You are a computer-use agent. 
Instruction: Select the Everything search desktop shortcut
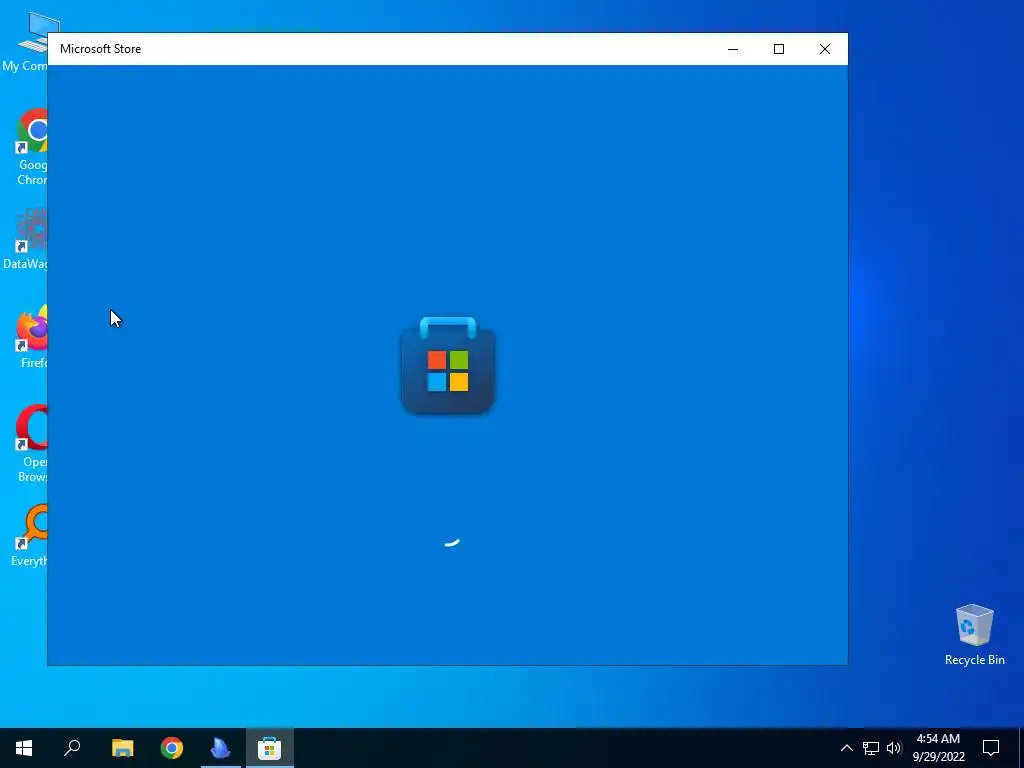tap(29, 536)
